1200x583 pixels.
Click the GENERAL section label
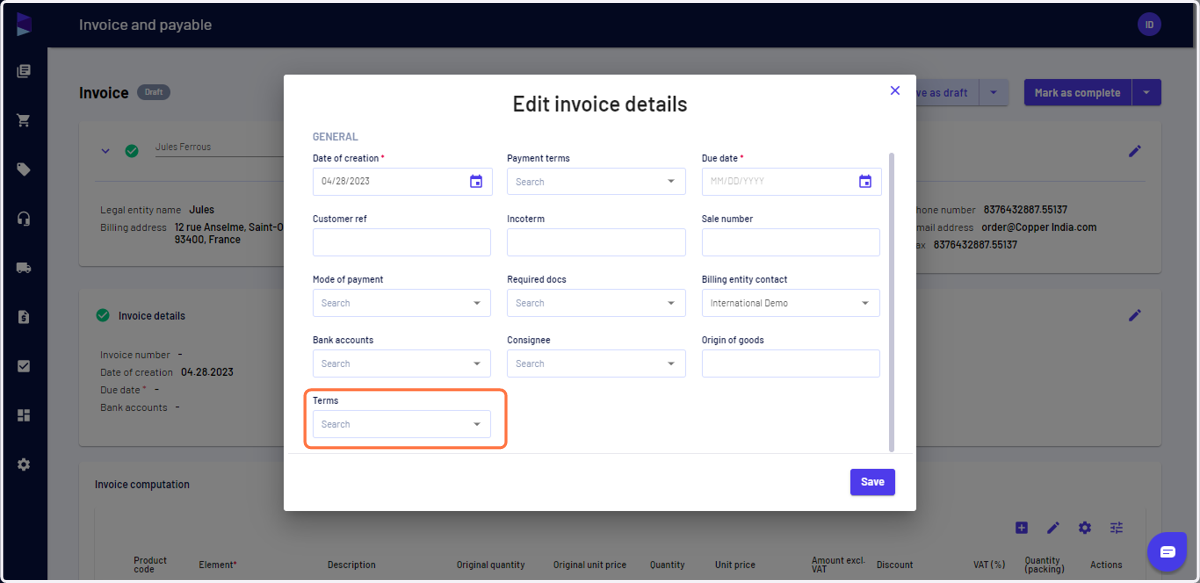click(x=335, y=137)
